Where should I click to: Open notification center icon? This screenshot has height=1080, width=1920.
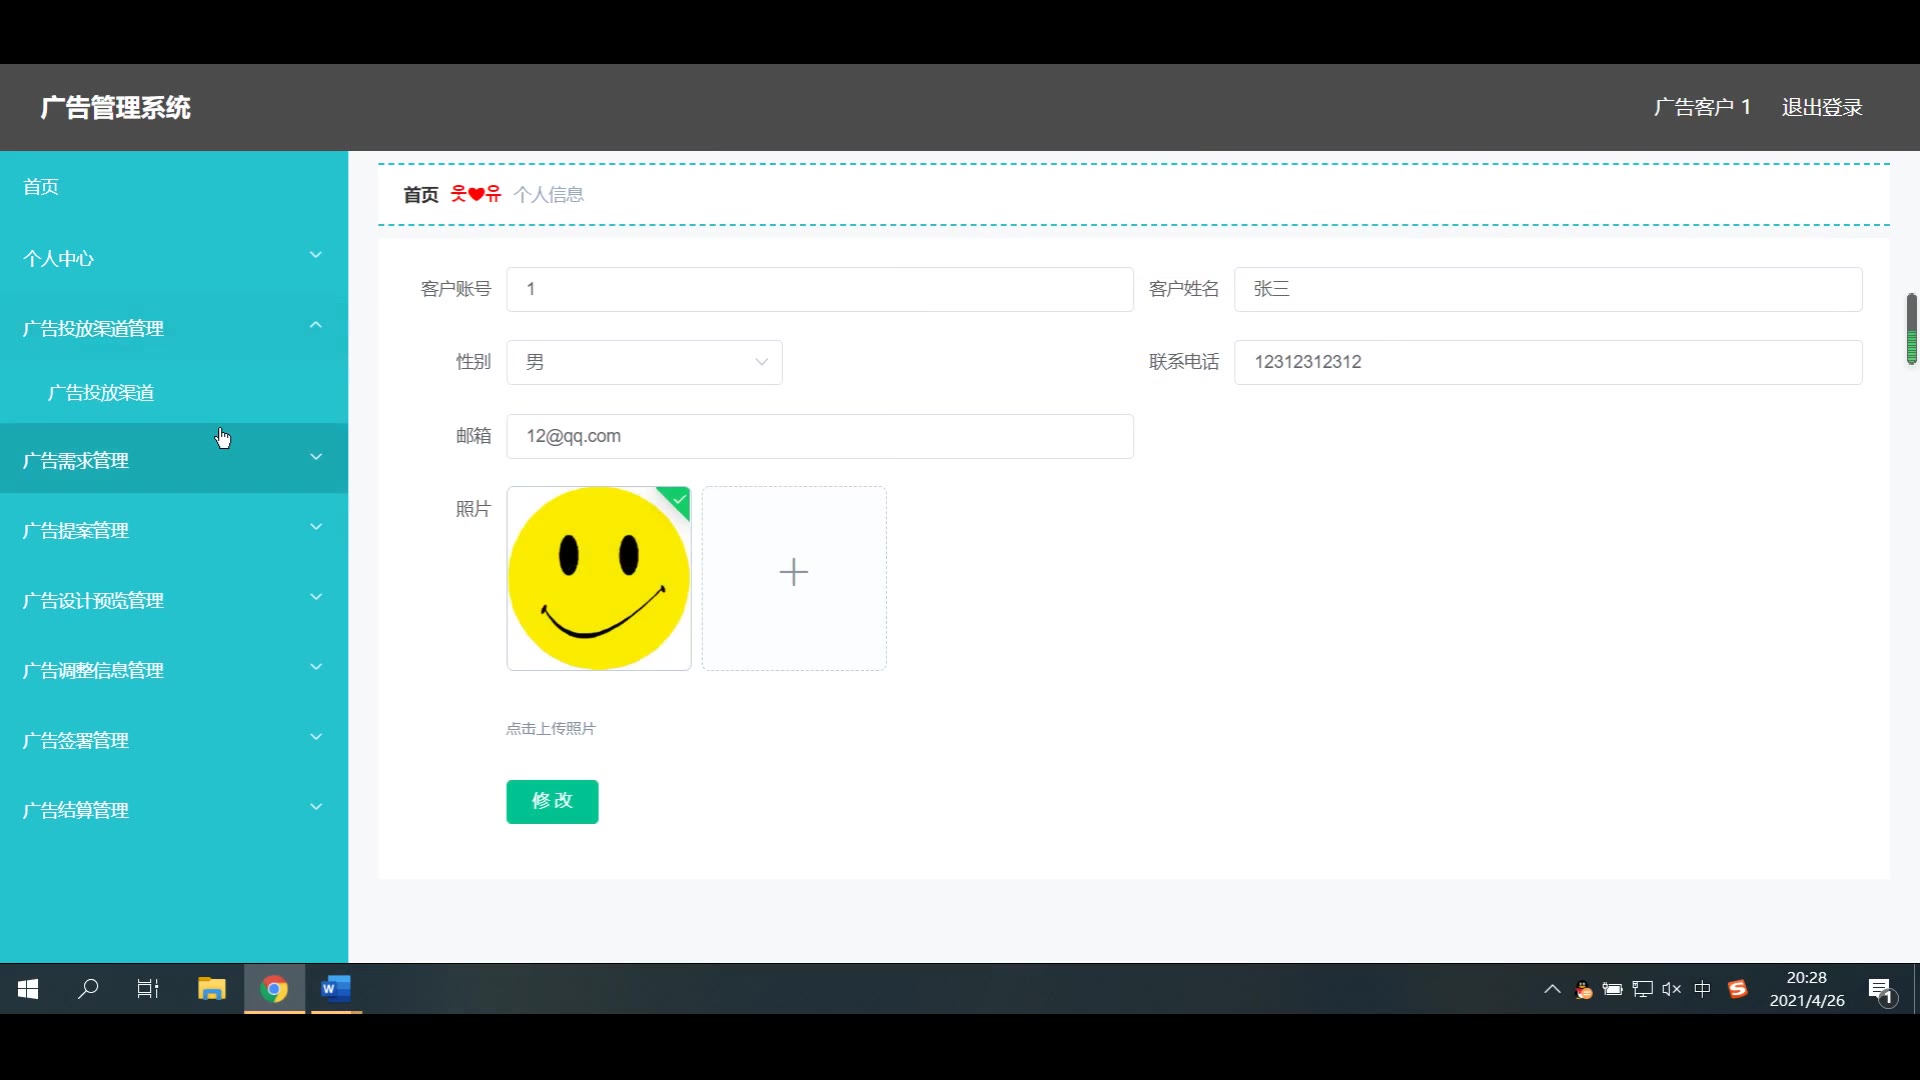pos(1880,990)
